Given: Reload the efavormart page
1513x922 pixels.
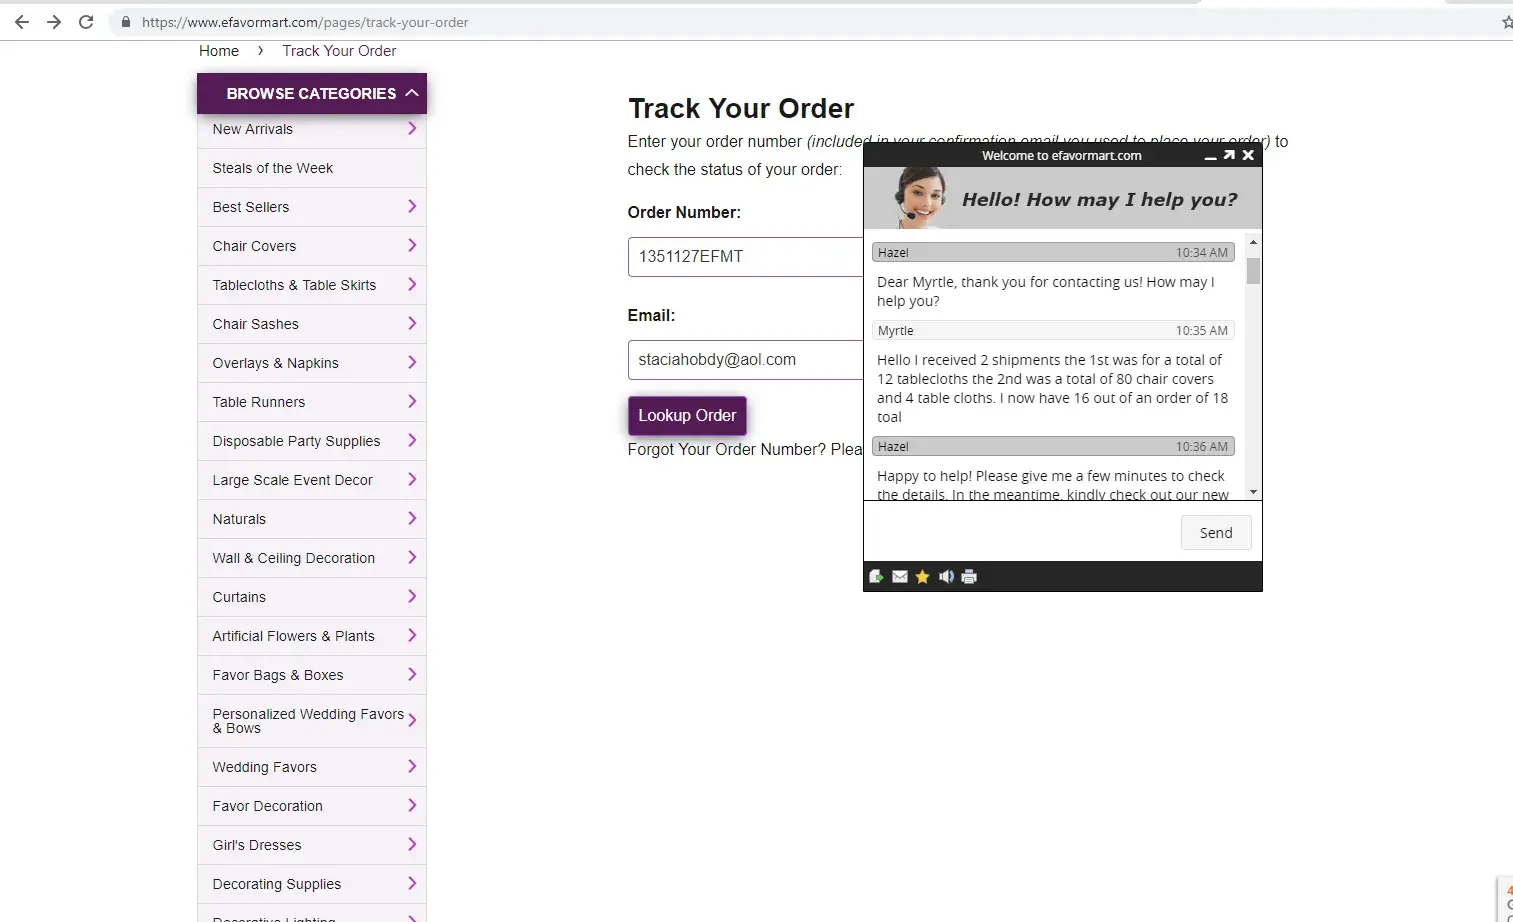Looking at the screenshot, I should (x=86, y=22).
